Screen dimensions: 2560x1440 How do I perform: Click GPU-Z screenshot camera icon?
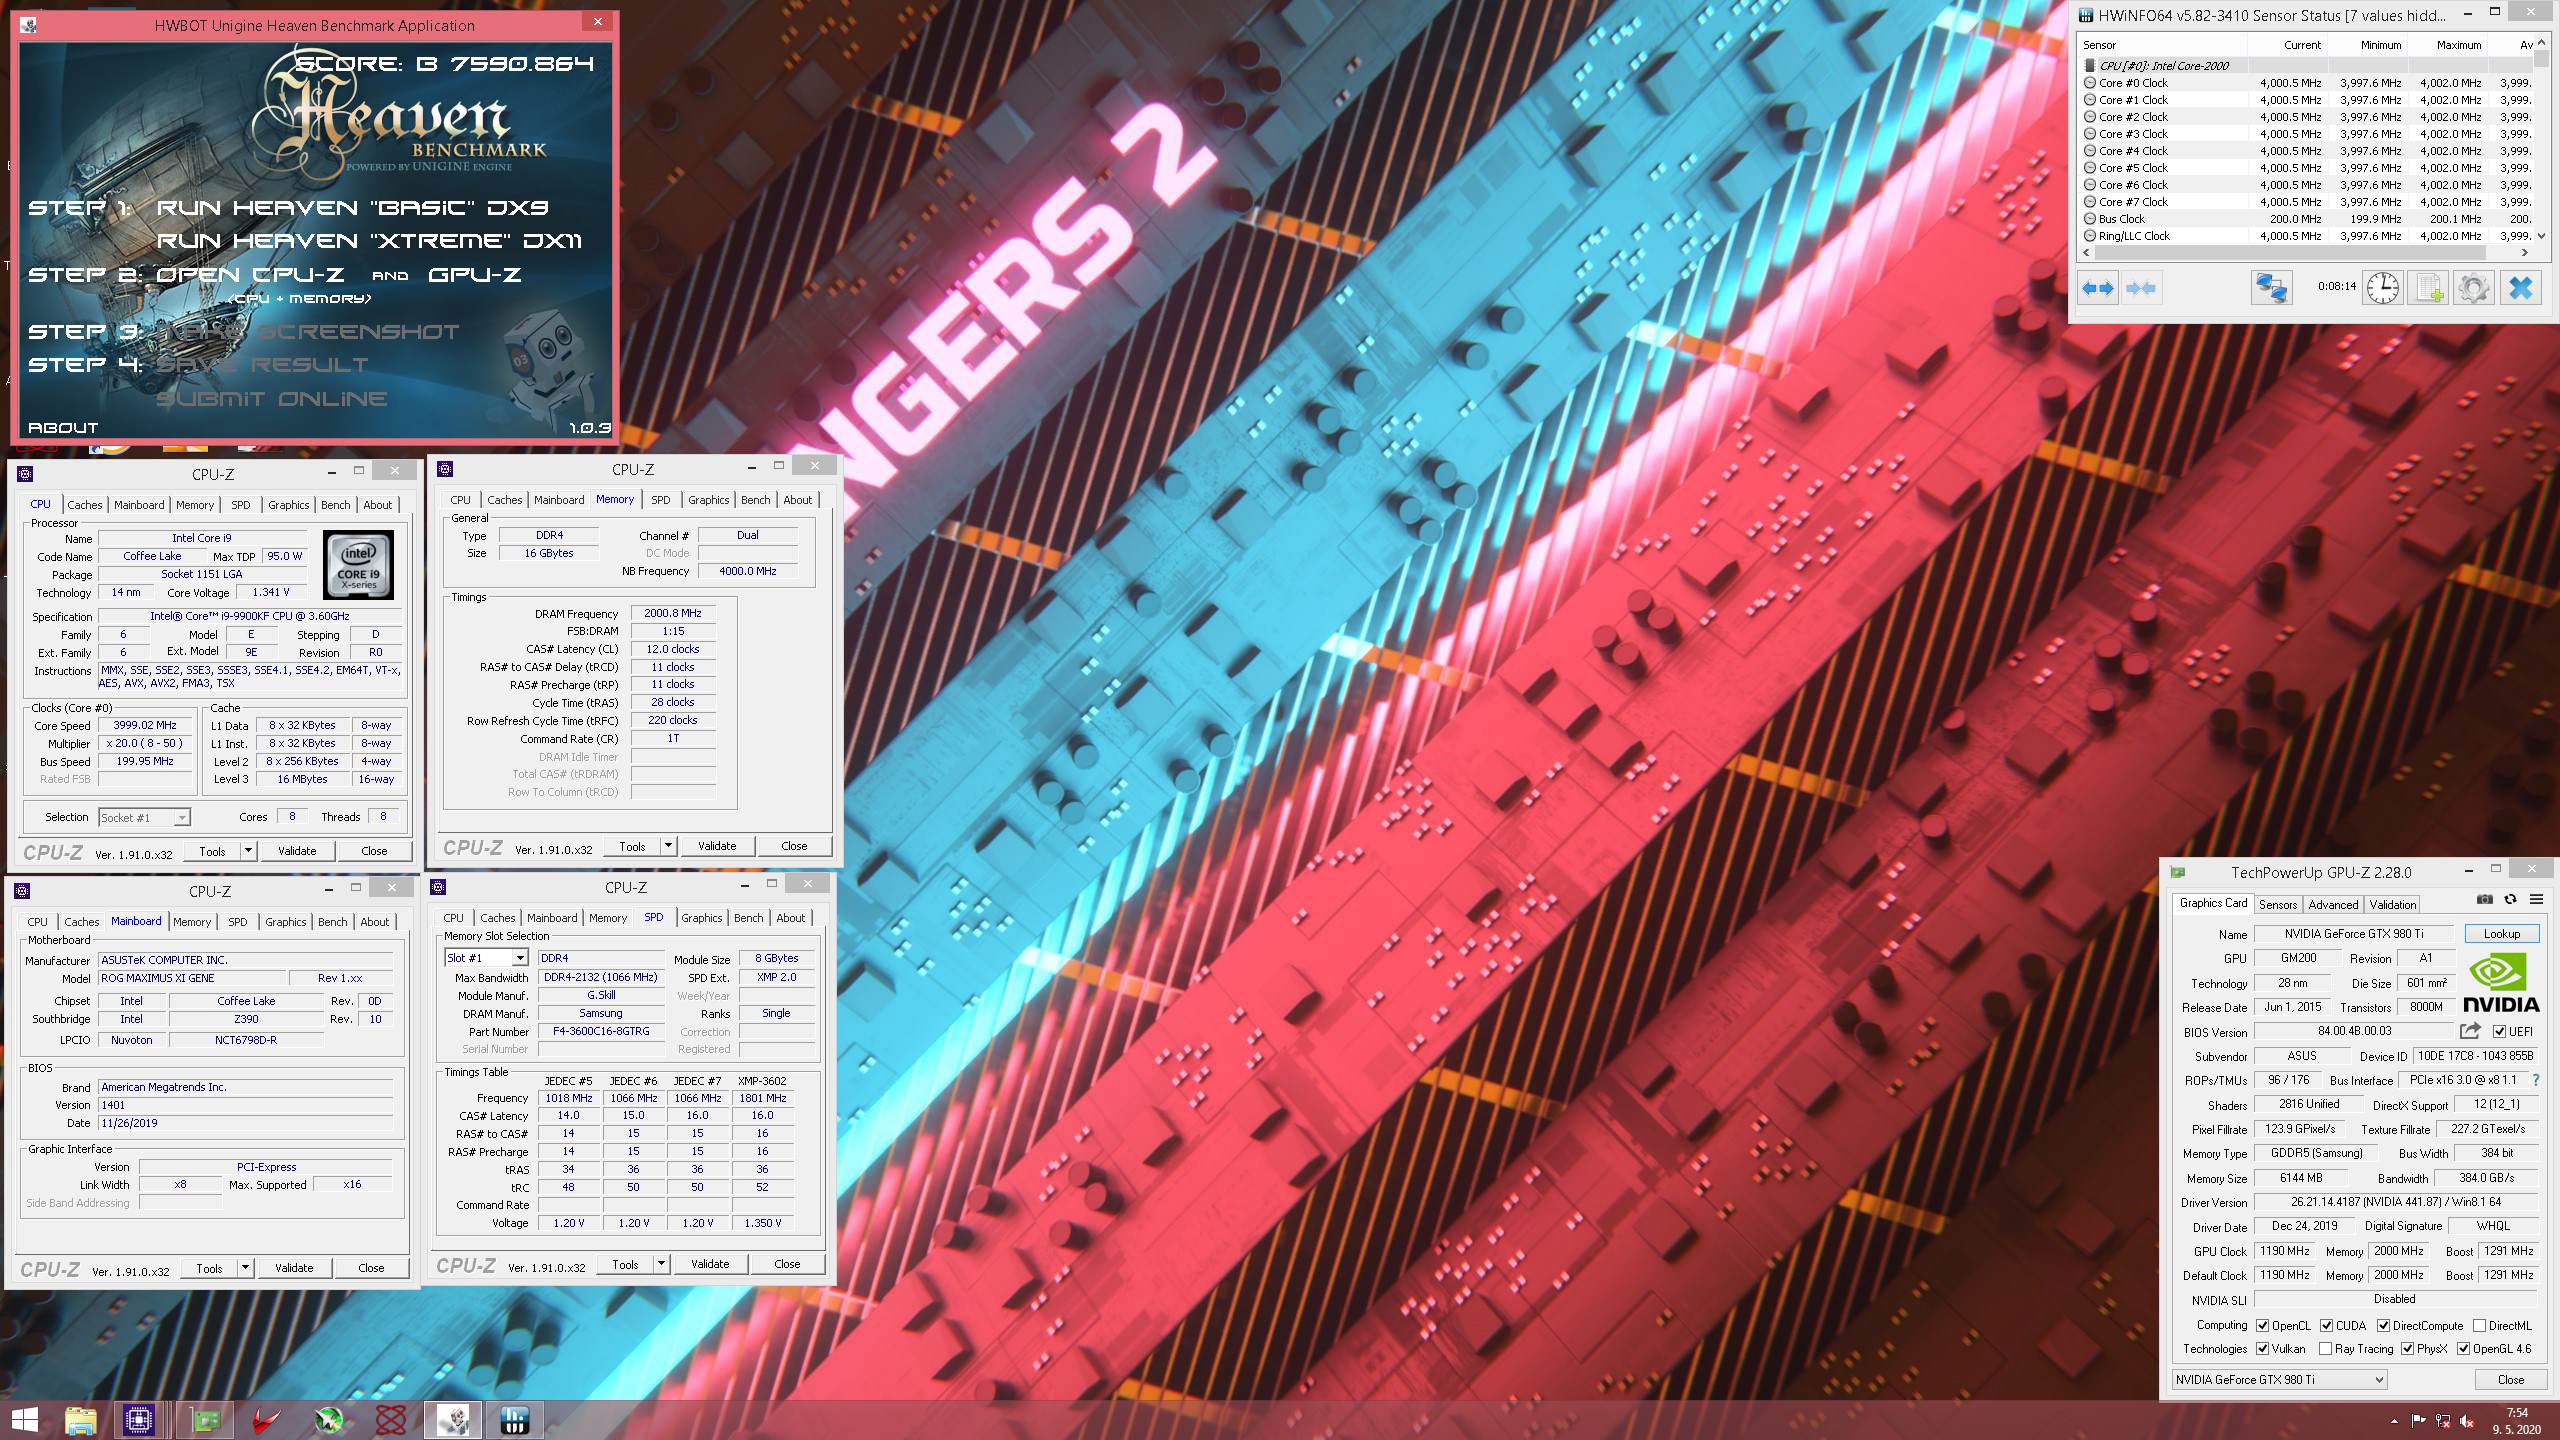click(x=2484, y=899)
